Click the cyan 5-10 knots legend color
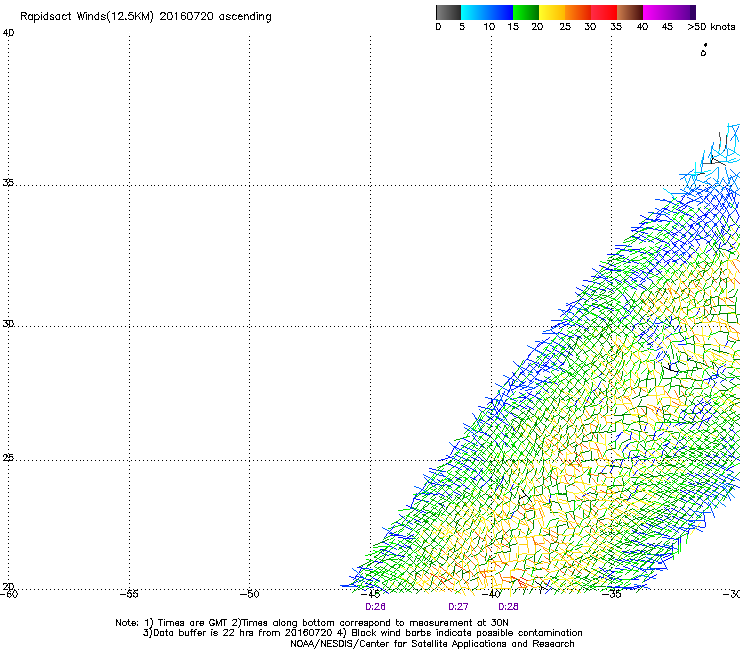This screenshot has width=740, height=650. pos(474,12)
